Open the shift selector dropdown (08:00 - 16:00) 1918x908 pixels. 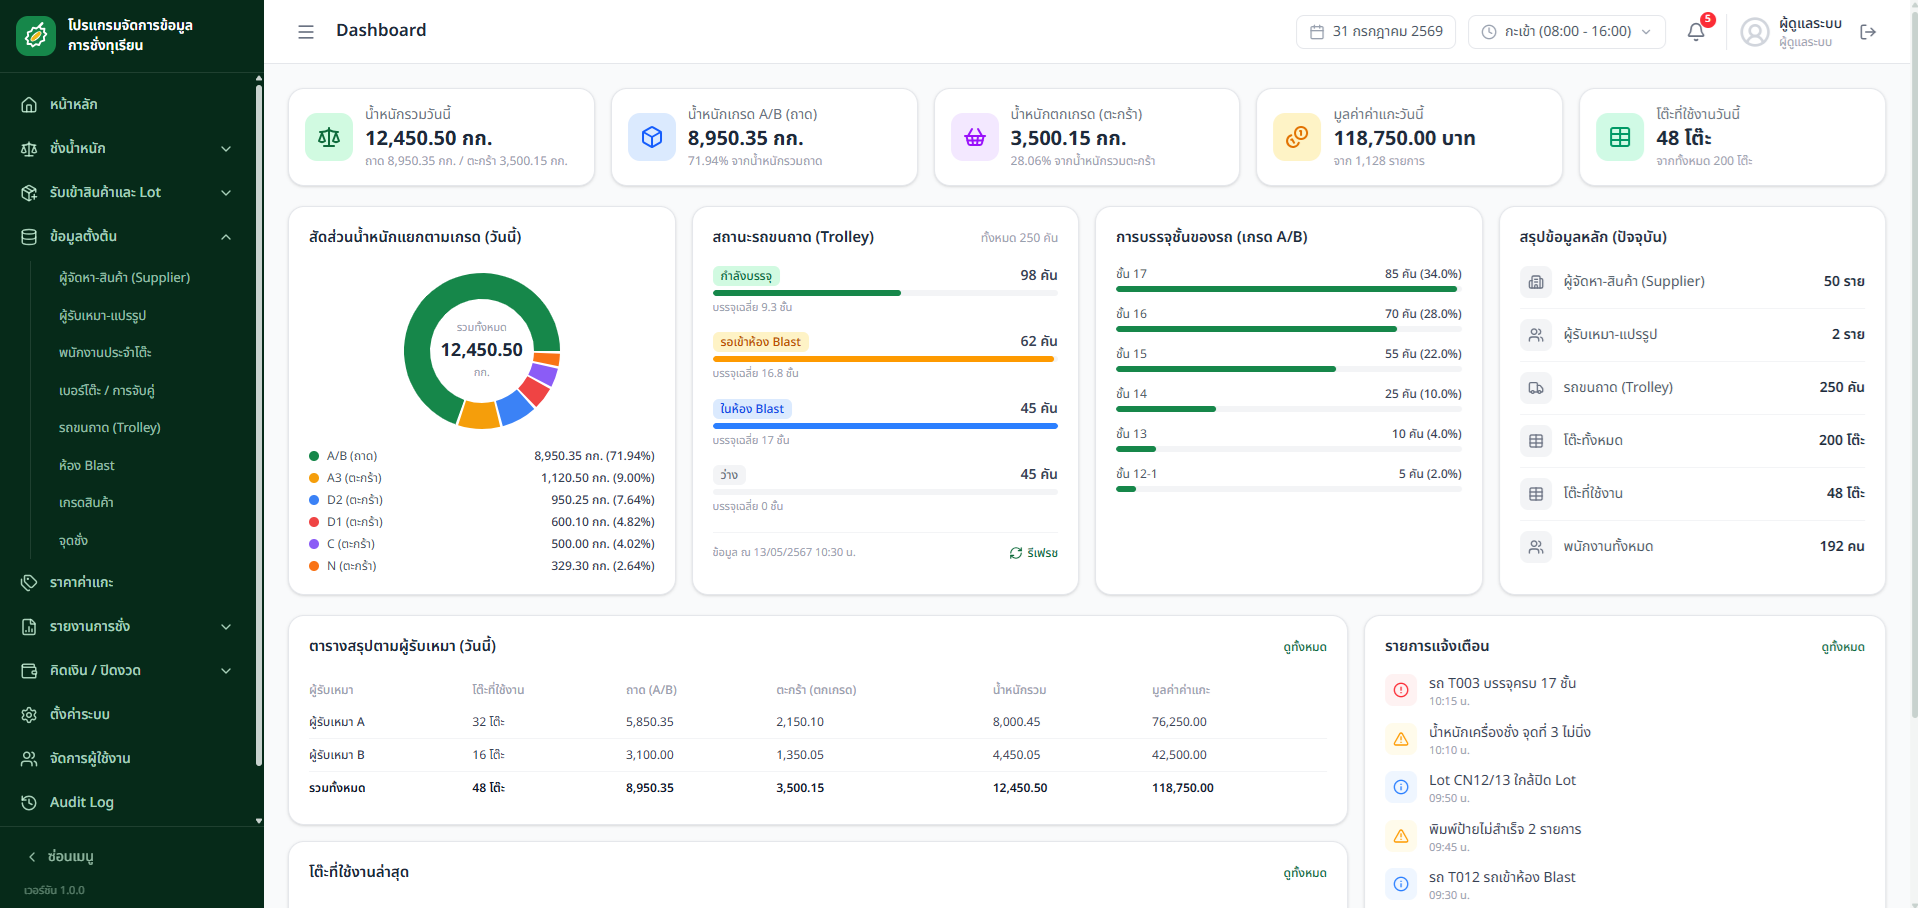(1567, 32)
